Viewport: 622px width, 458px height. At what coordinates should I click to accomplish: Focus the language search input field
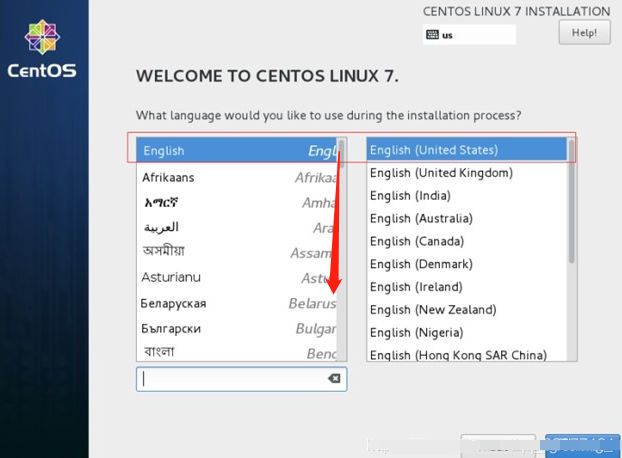point(241,379)
